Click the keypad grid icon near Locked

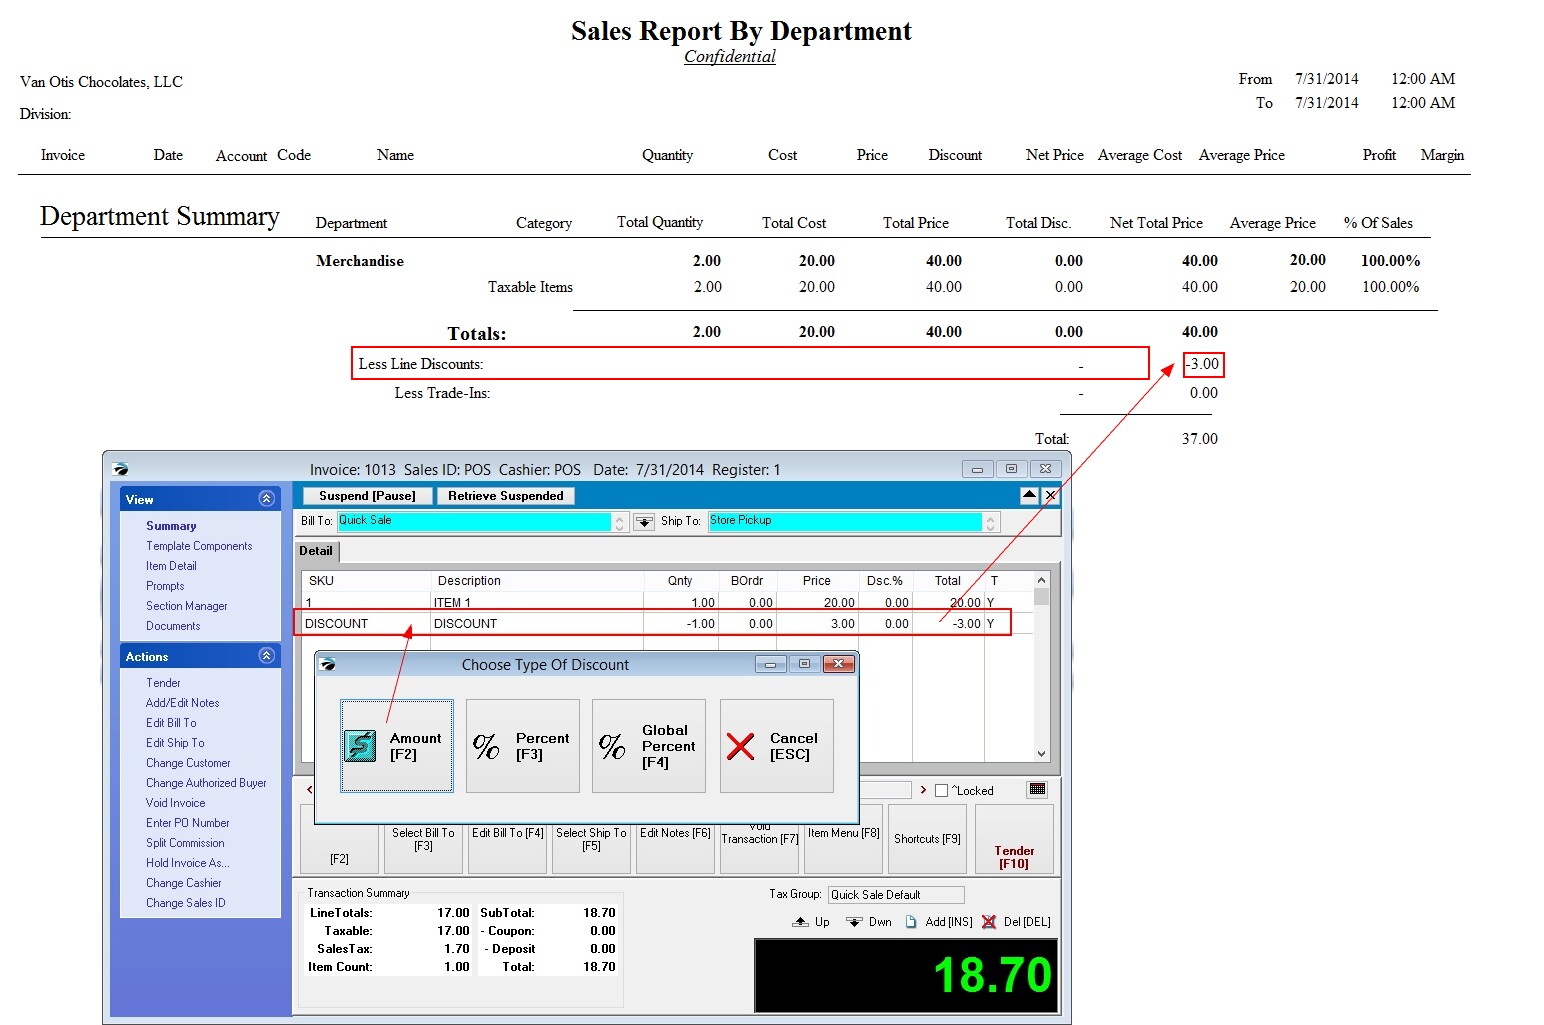point(1038,789)
